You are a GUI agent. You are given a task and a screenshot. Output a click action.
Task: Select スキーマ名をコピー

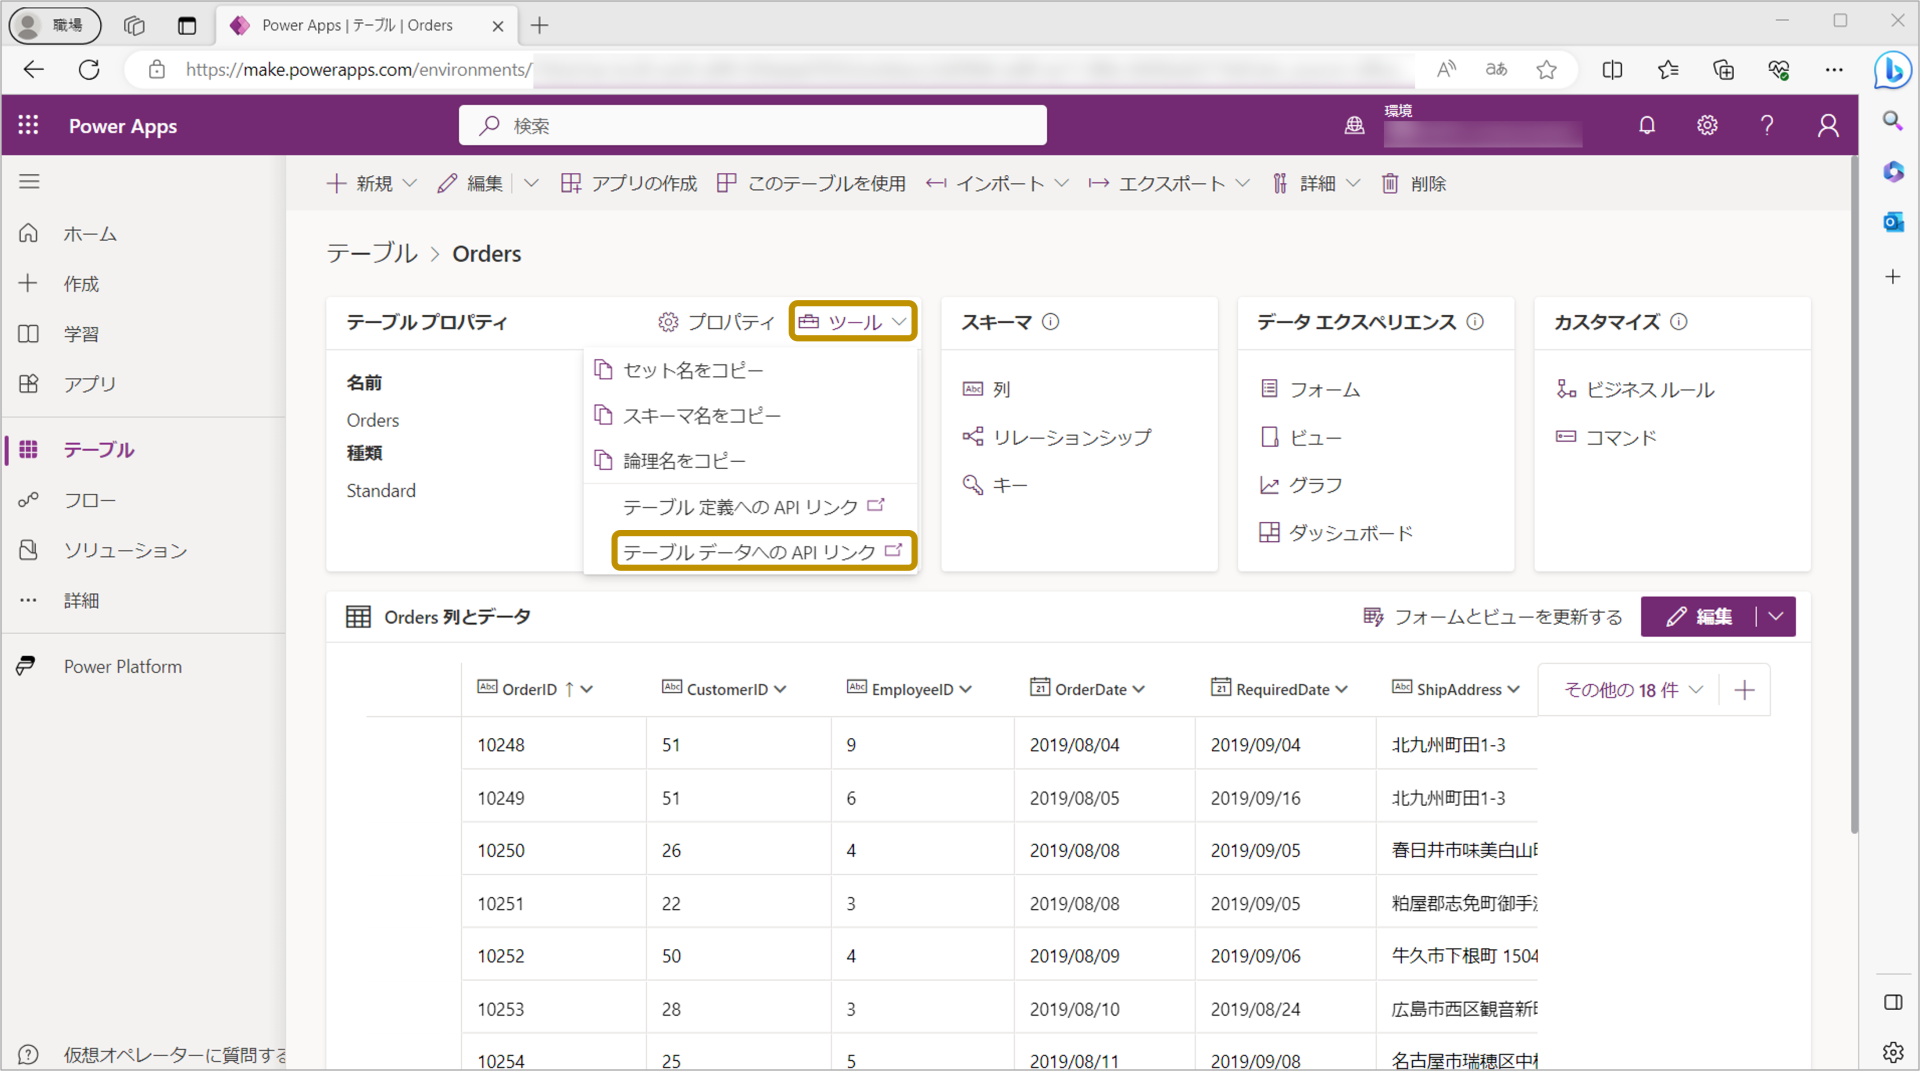[x=750, y=415]
